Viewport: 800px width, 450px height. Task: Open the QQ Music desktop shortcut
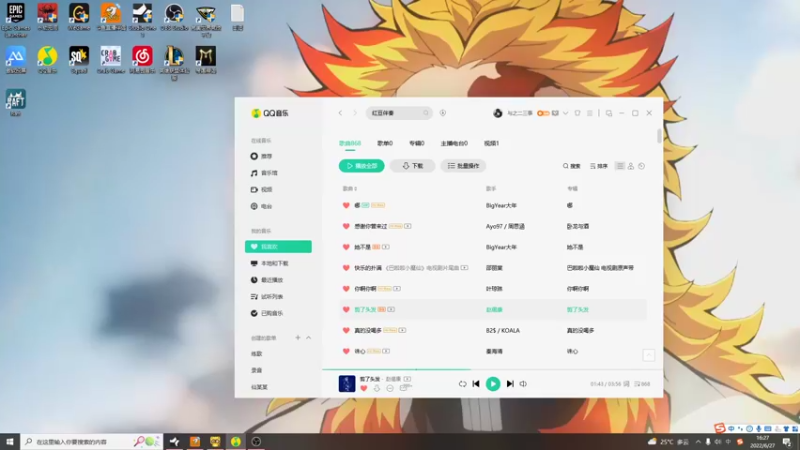click(x=47, y=59)
